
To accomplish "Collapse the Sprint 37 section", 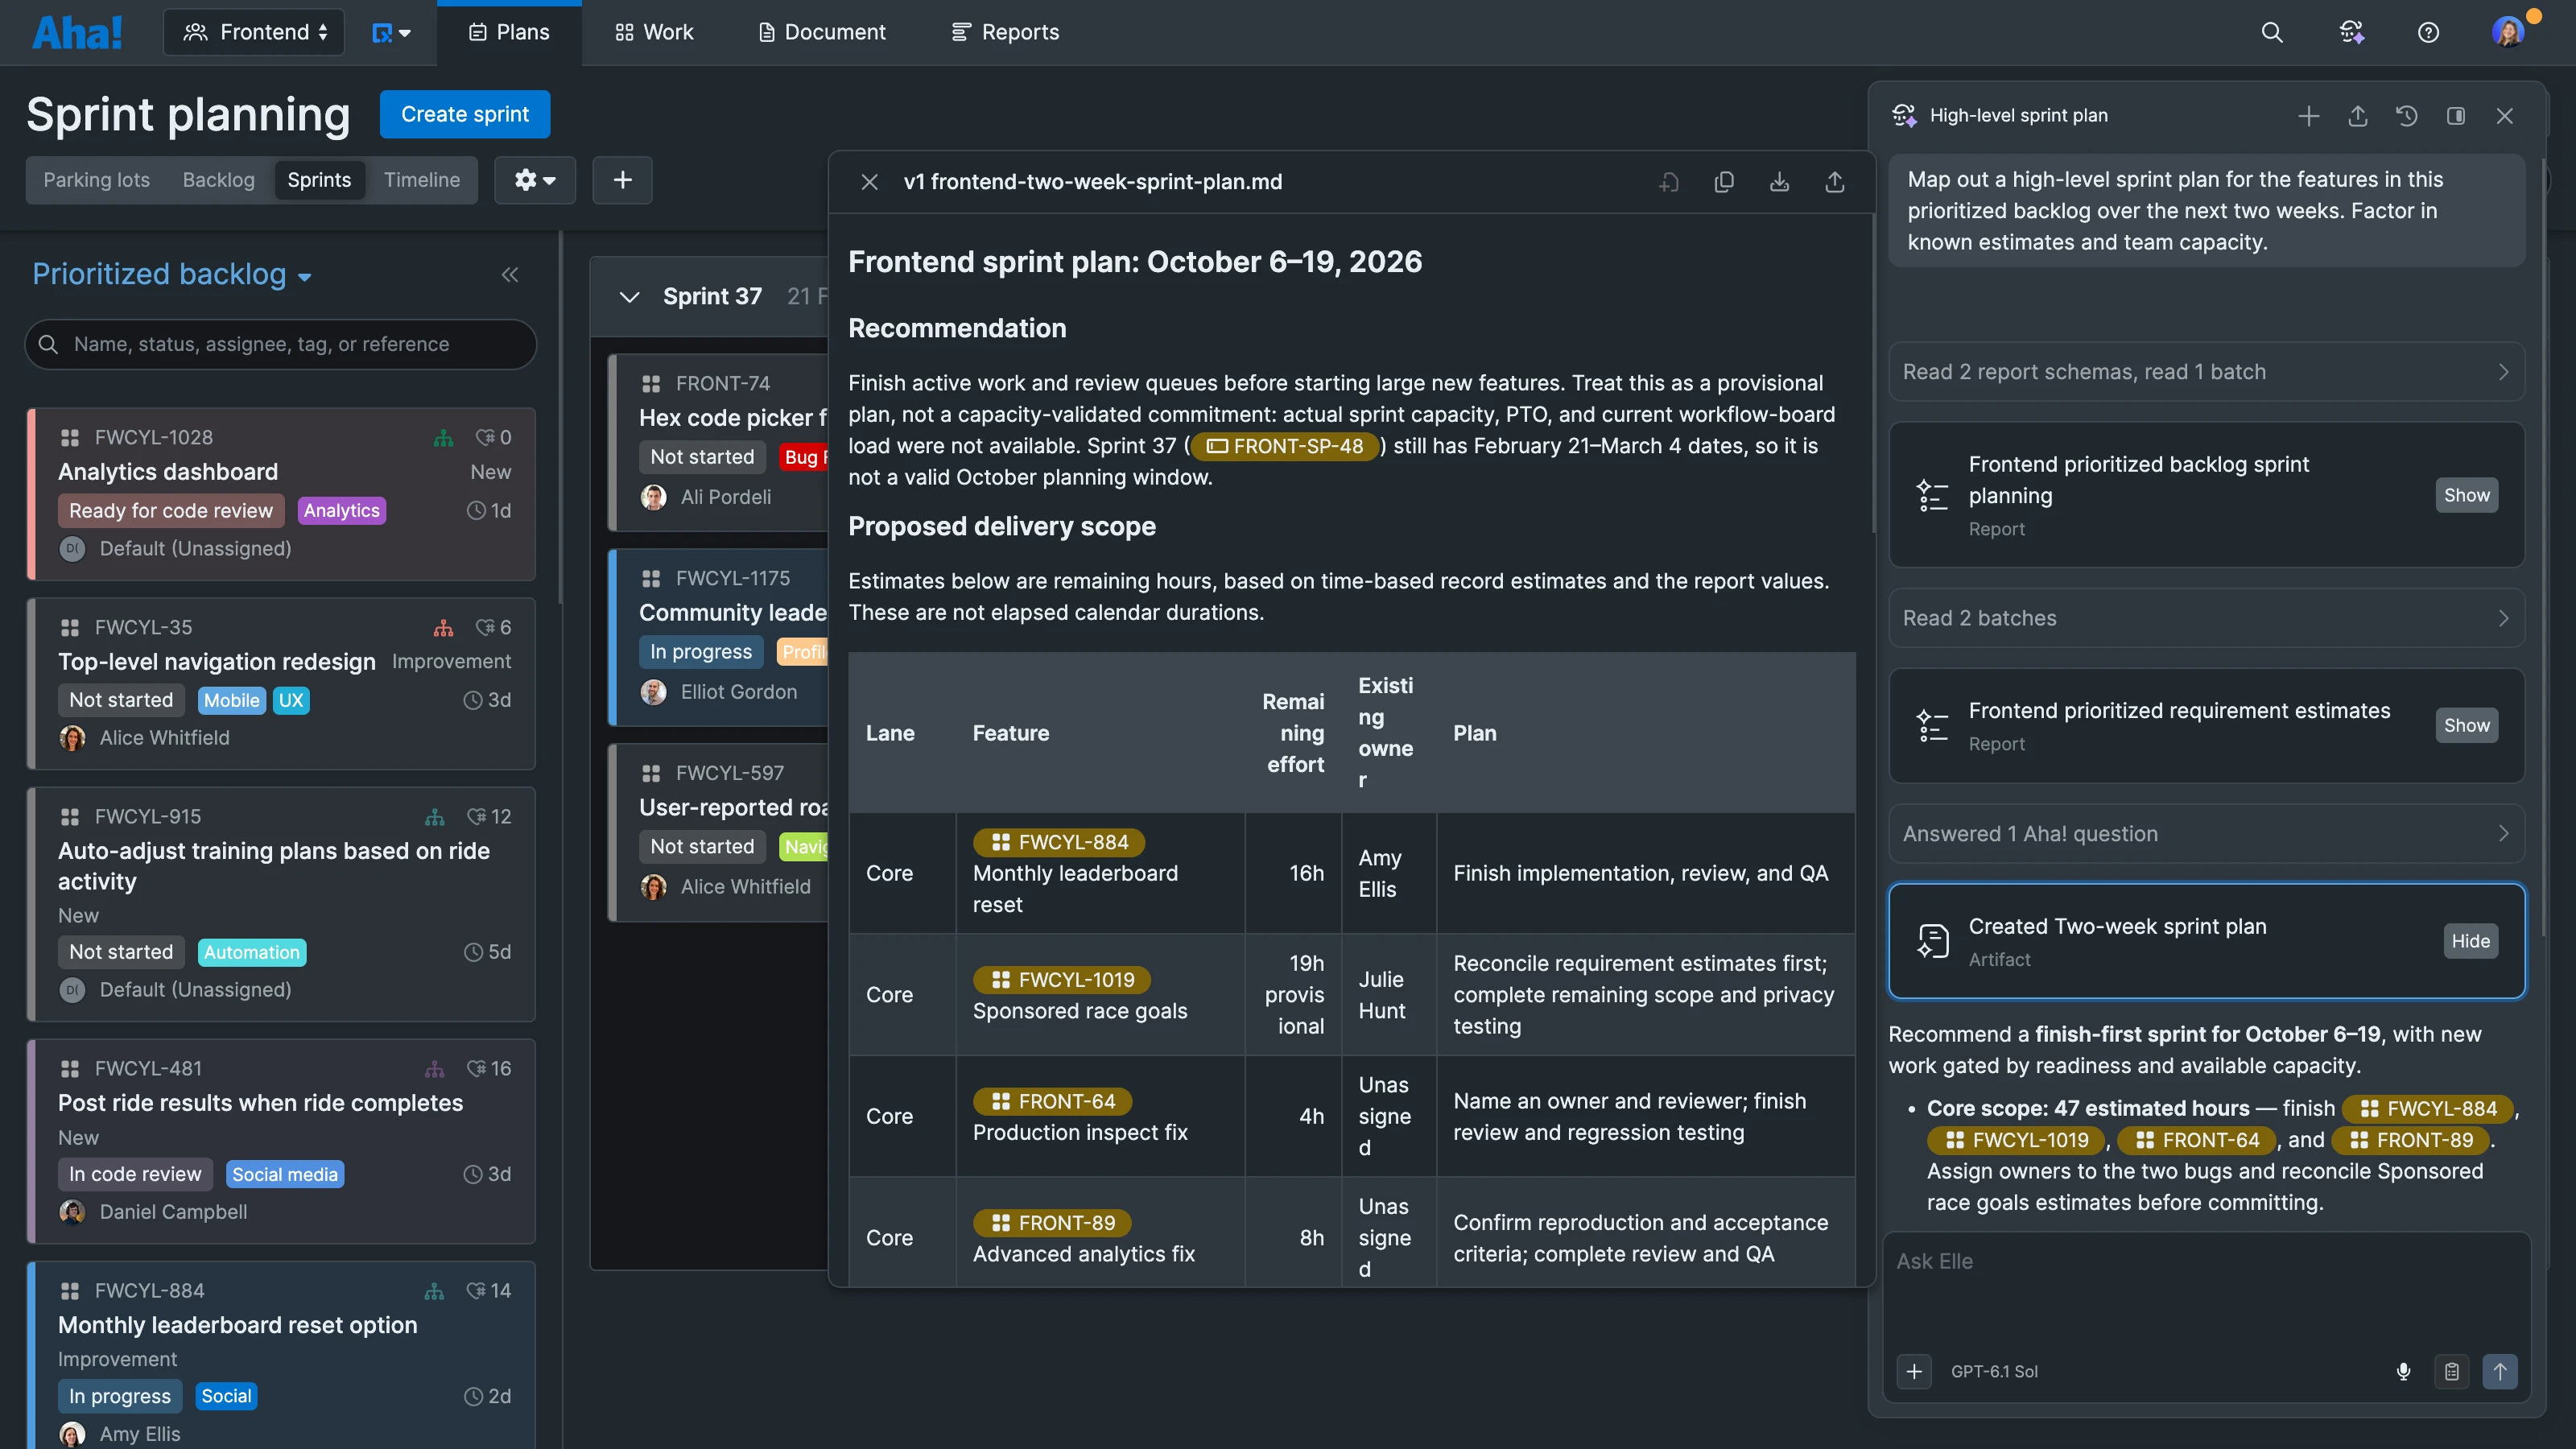I will (629, 297).
